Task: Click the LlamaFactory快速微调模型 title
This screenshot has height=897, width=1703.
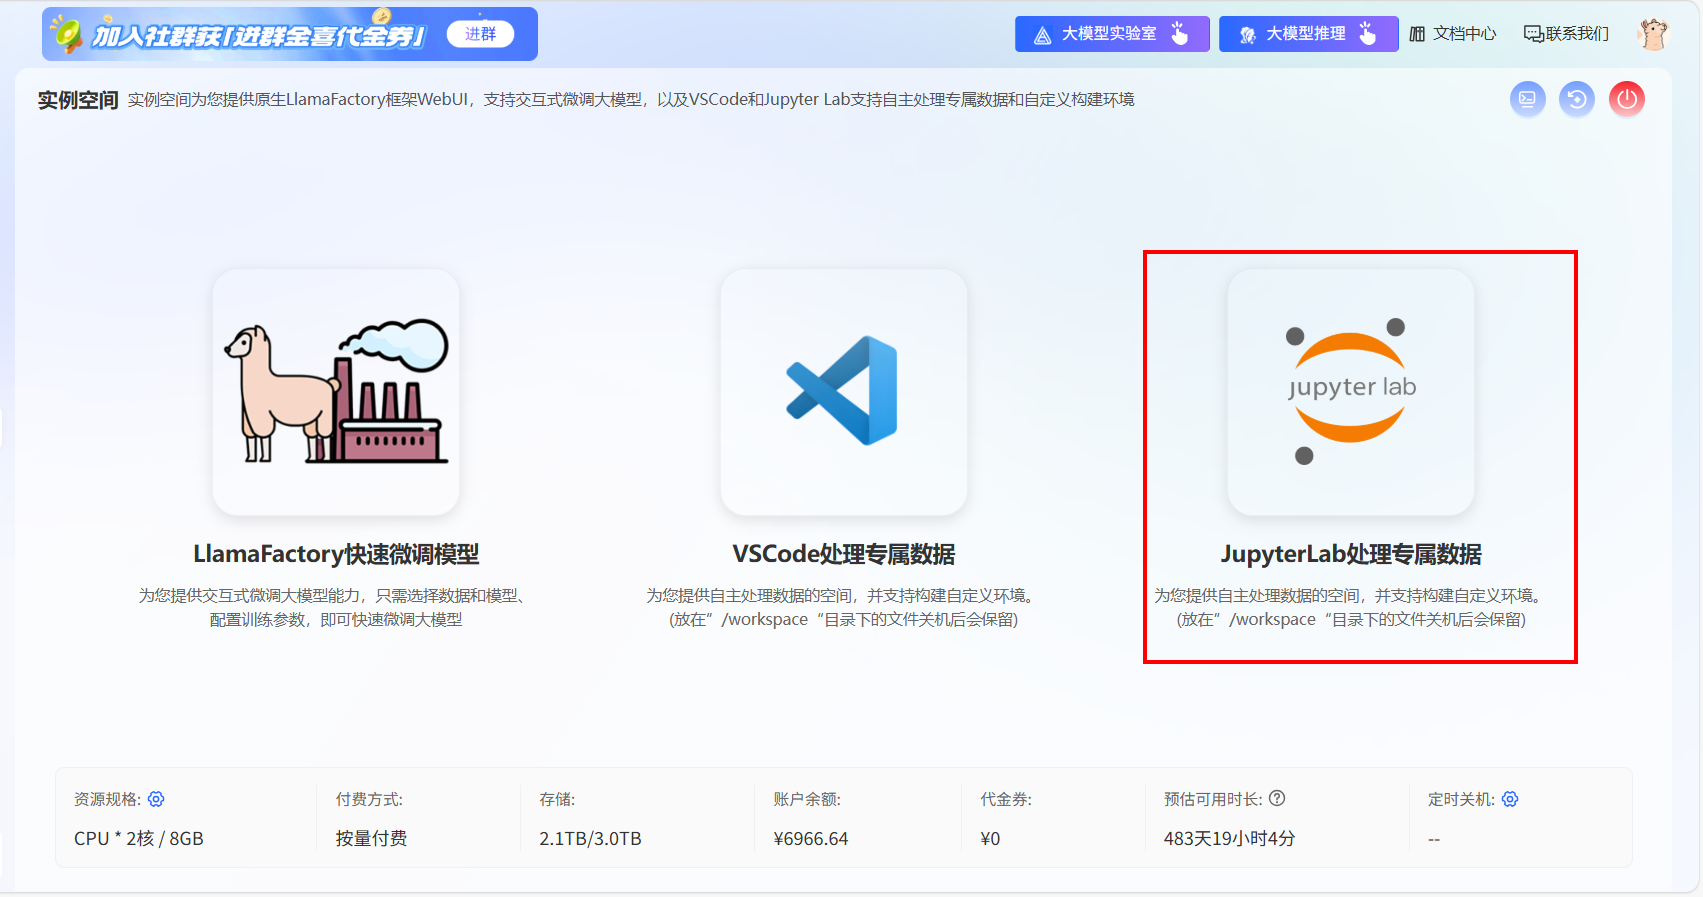Action: pos(336,554)
